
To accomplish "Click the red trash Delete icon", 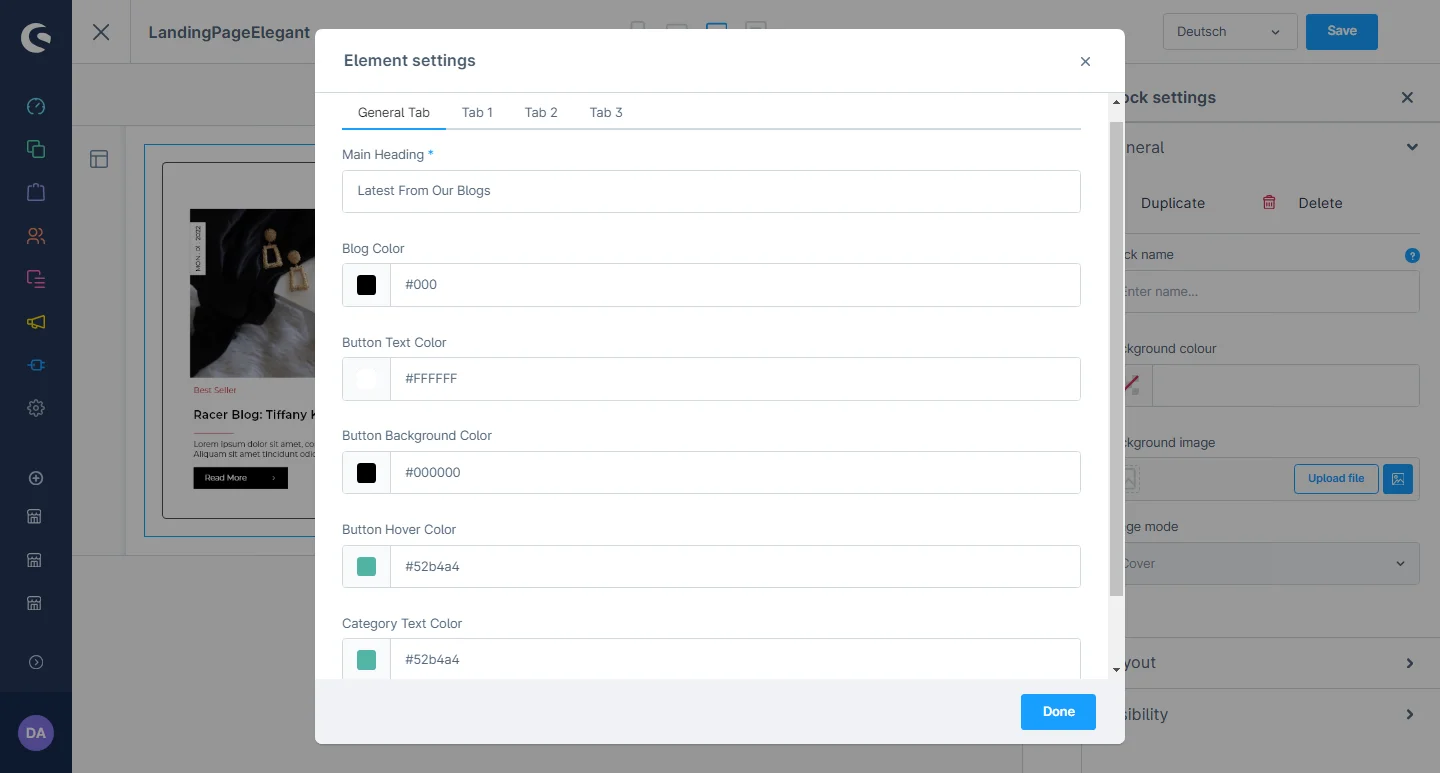I will [1269, 203].
